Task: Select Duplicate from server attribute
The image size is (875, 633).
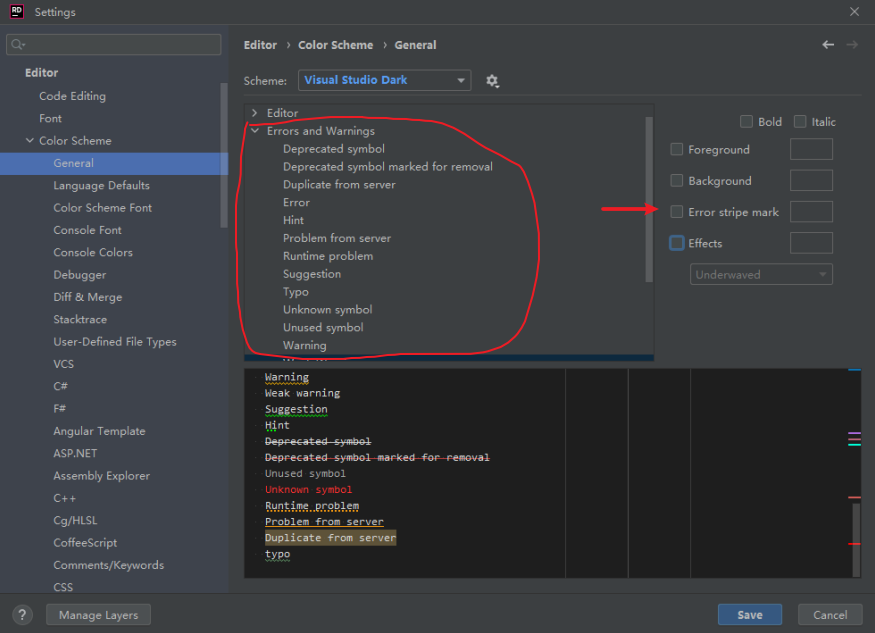Action: [339, 184]
